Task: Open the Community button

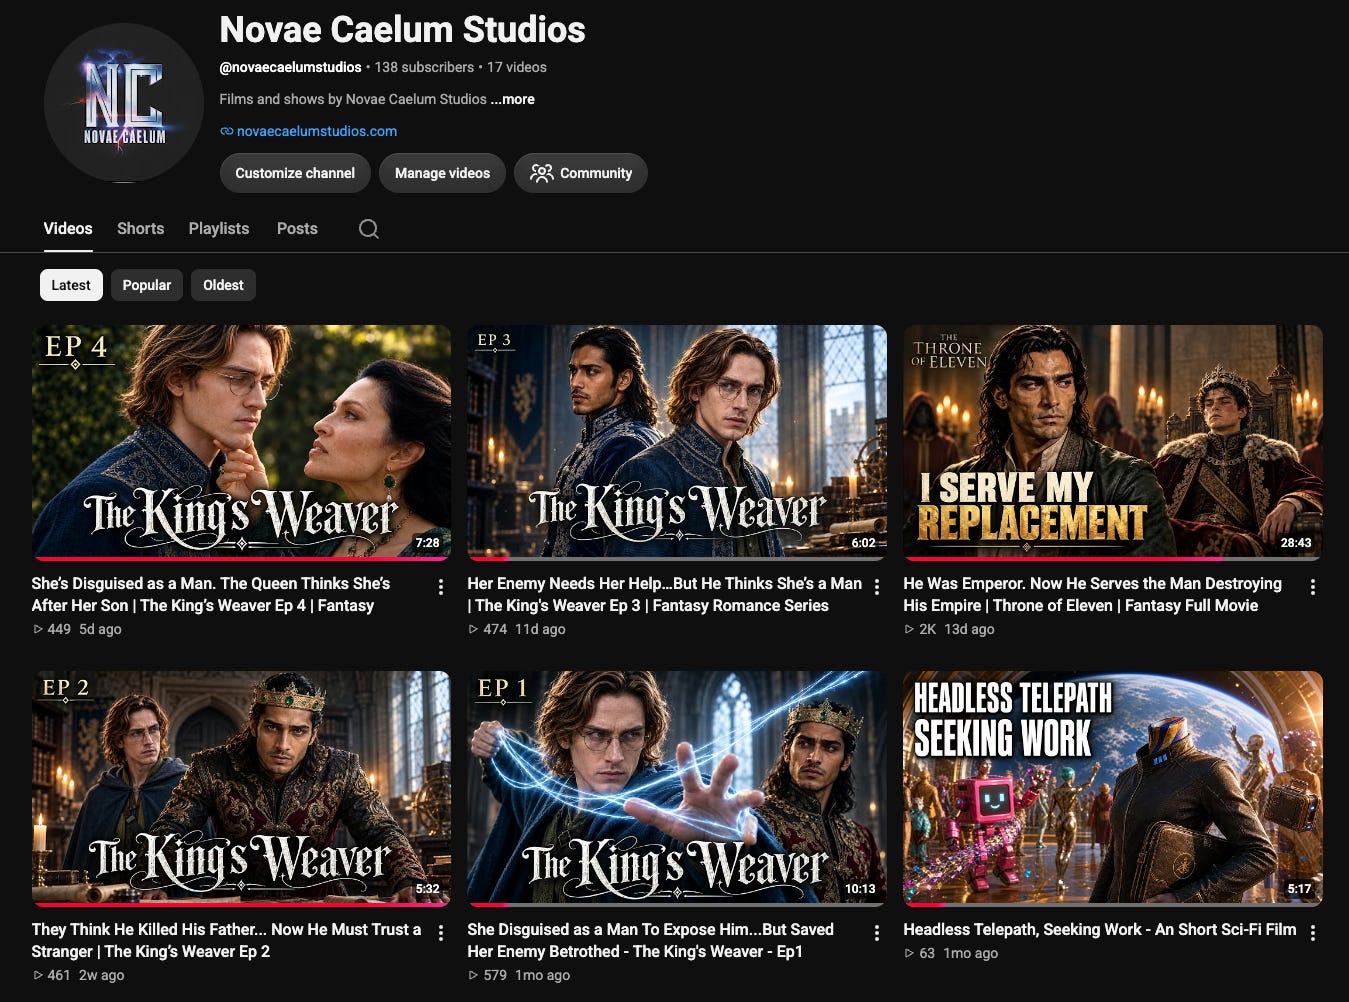Action: pos(581,173)
